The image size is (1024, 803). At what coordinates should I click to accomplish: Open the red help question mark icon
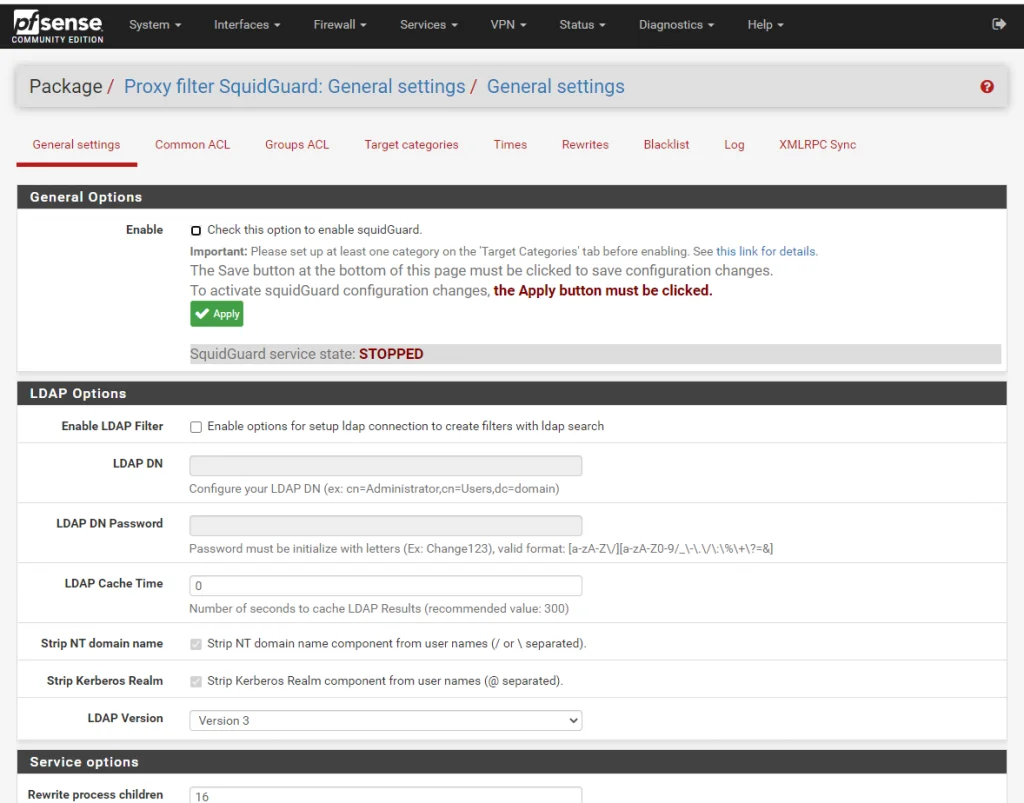point(987,86)
